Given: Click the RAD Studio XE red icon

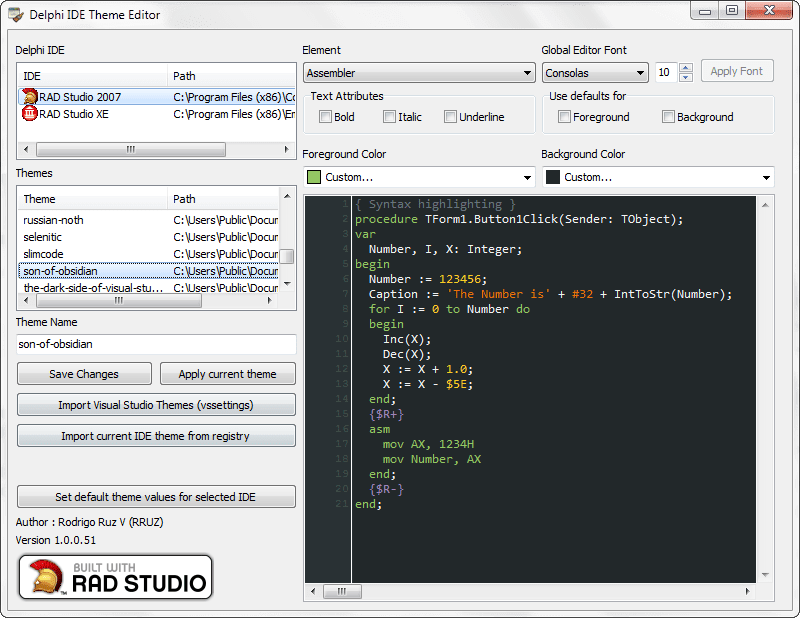Looking at the screenshot, I should [30, 114].
